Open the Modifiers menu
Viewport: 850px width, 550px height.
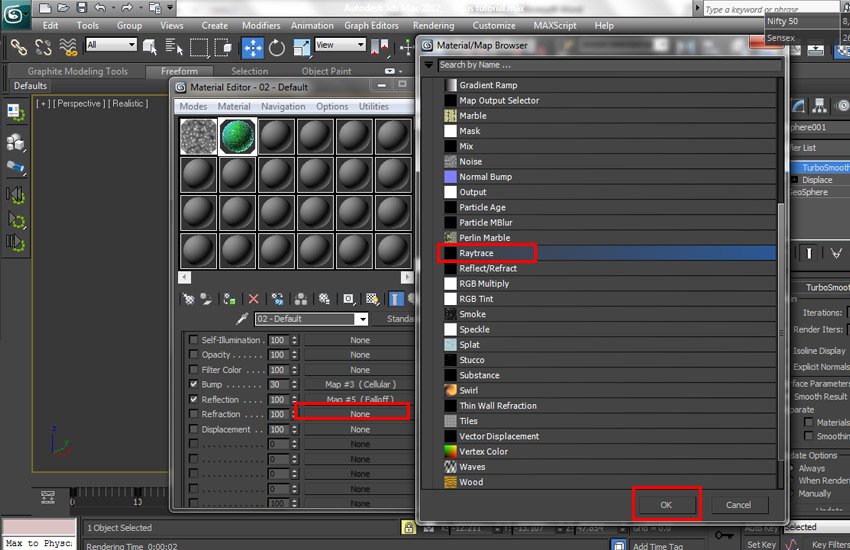(261, 25)
